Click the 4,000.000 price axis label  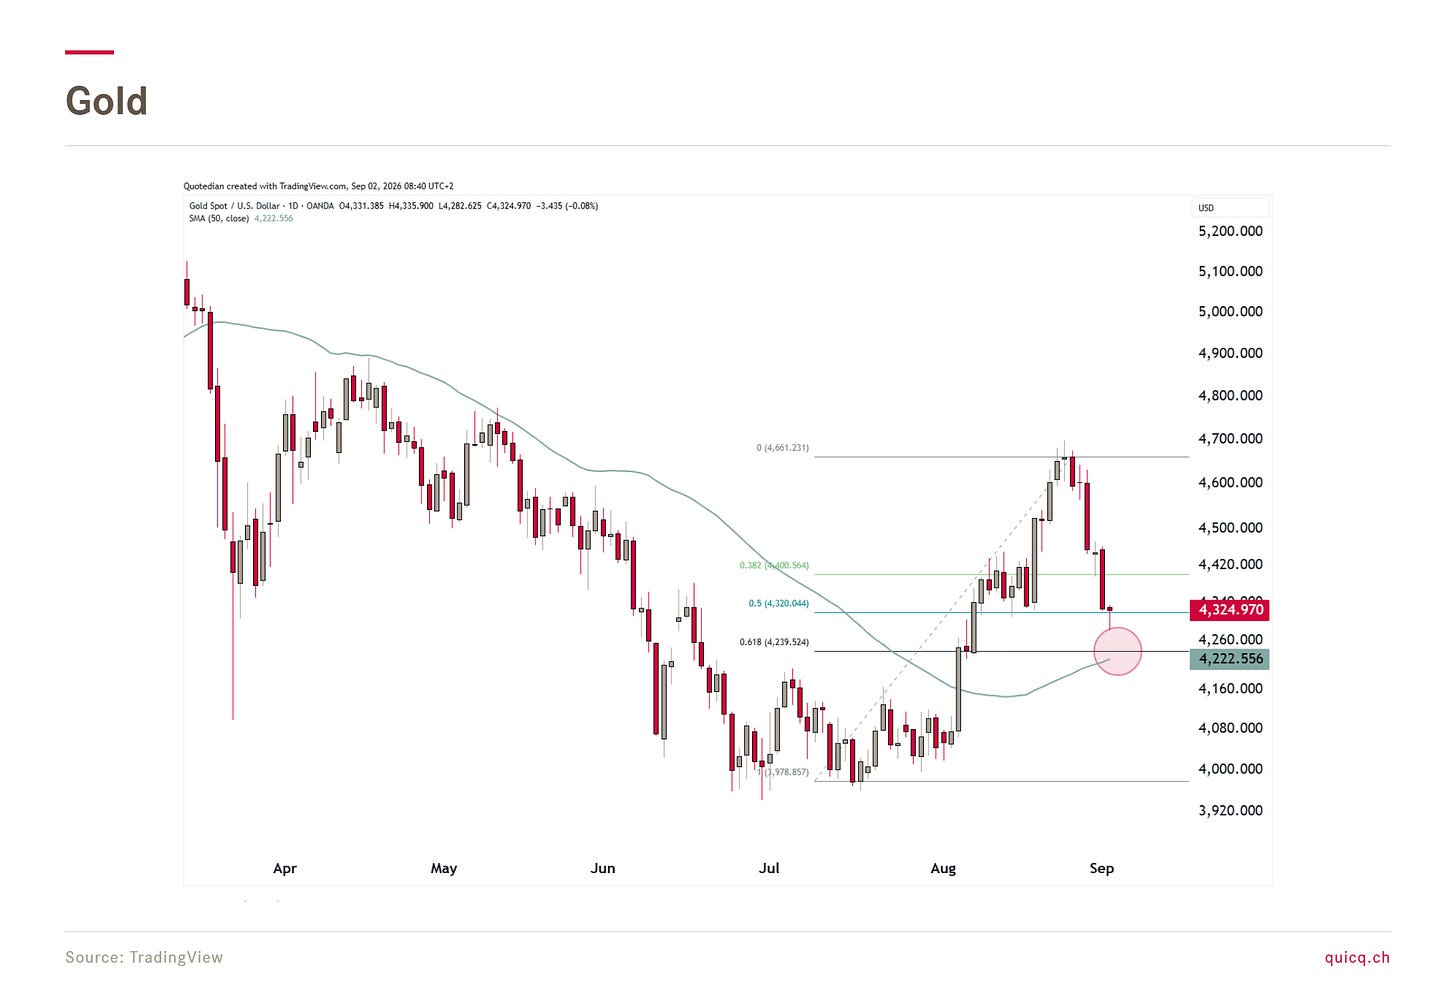tap(1230, 769)
